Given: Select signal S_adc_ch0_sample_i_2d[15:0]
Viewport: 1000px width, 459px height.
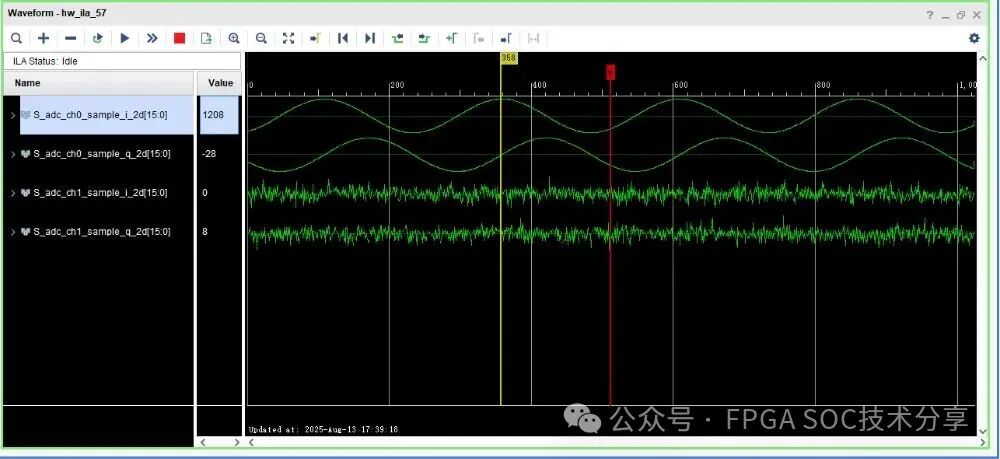Looking at the screenshot, I should [x=100, y=115].
